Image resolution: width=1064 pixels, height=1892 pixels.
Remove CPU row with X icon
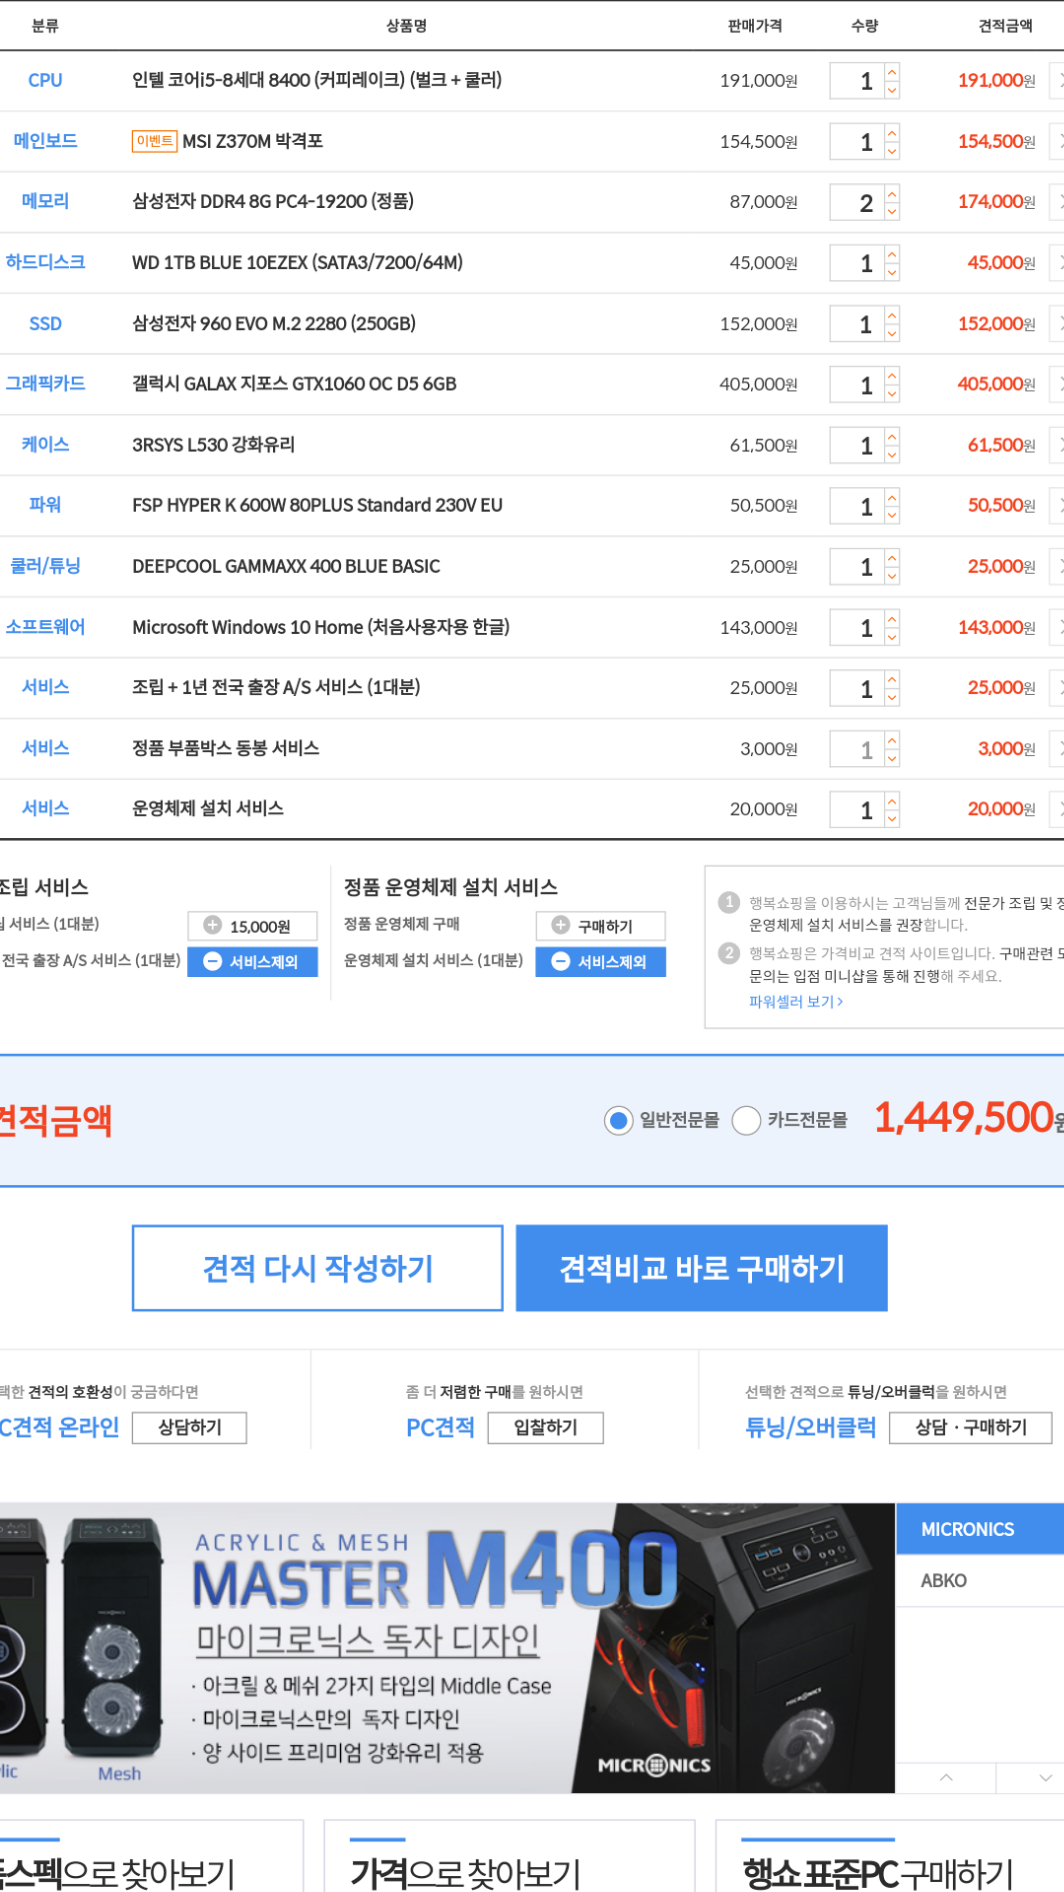click(1057, 81)
